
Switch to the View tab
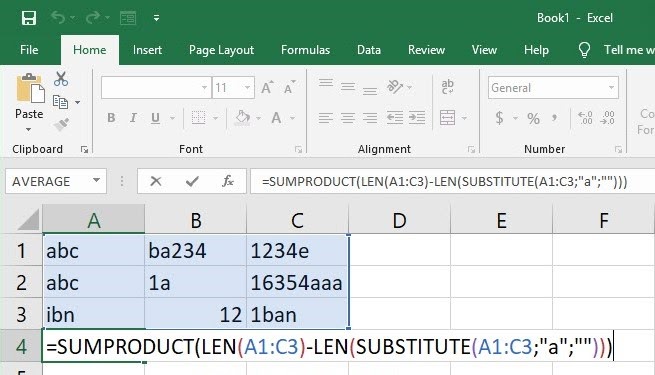coord(484,50)
